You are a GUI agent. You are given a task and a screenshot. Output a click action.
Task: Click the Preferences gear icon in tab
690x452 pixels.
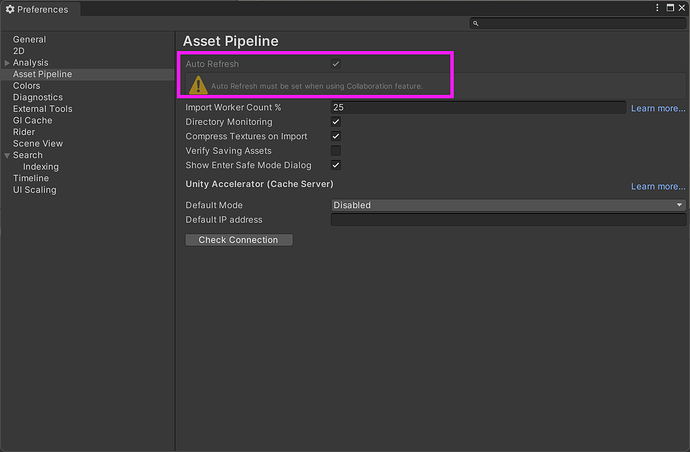11,9
